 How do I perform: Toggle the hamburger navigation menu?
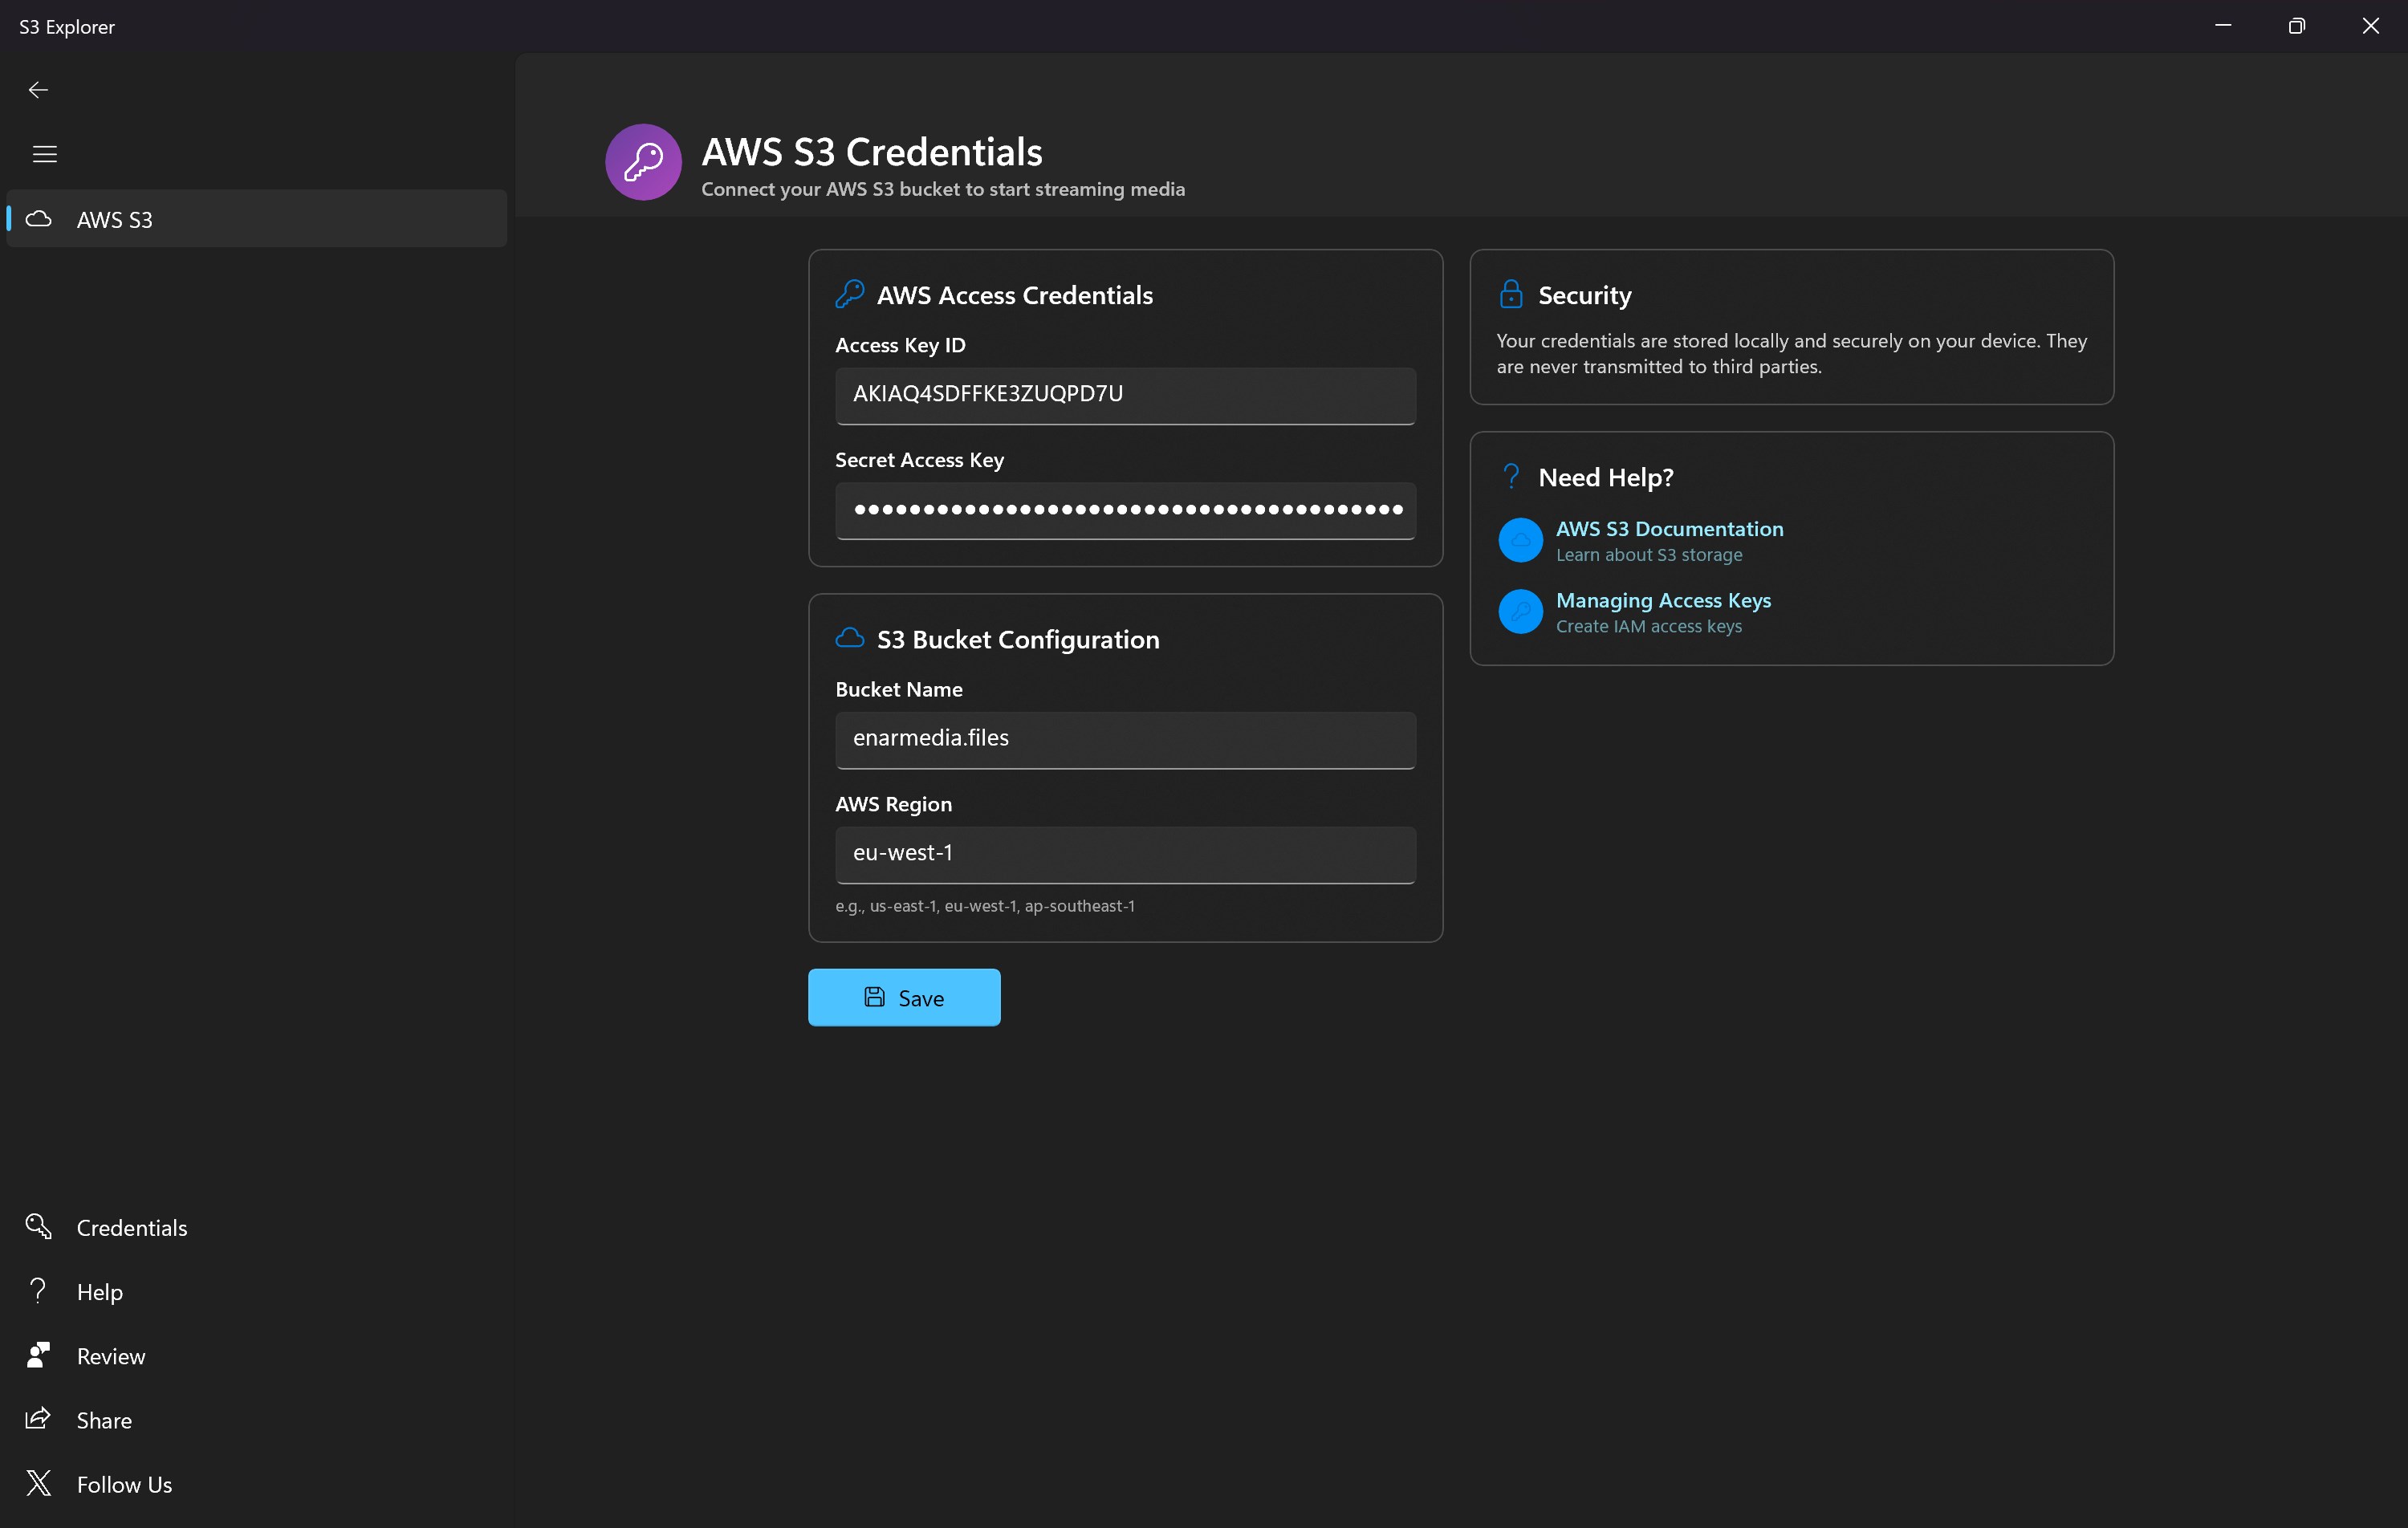tap(45, 154)
